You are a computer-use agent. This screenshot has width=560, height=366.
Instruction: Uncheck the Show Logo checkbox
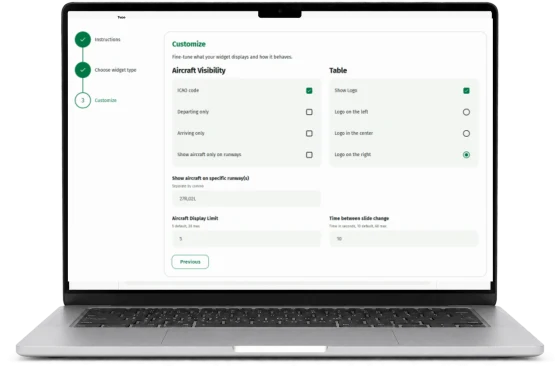point(466,91)
